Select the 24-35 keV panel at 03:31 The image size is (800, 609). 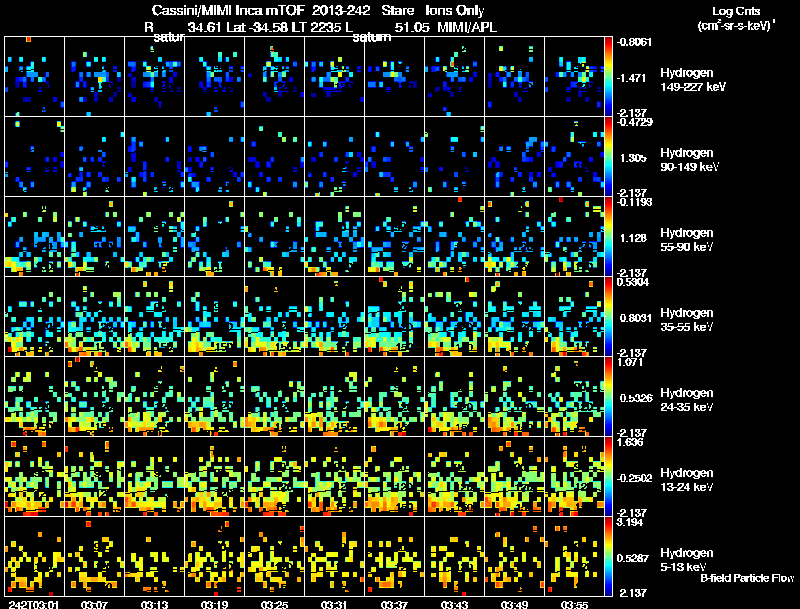click(334, 397)
